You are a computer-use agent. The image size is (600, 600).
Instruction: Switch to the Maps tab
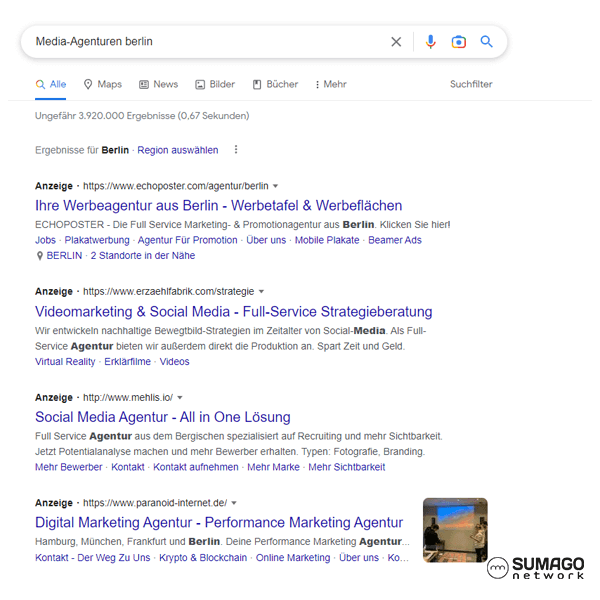tap(103, 84)
